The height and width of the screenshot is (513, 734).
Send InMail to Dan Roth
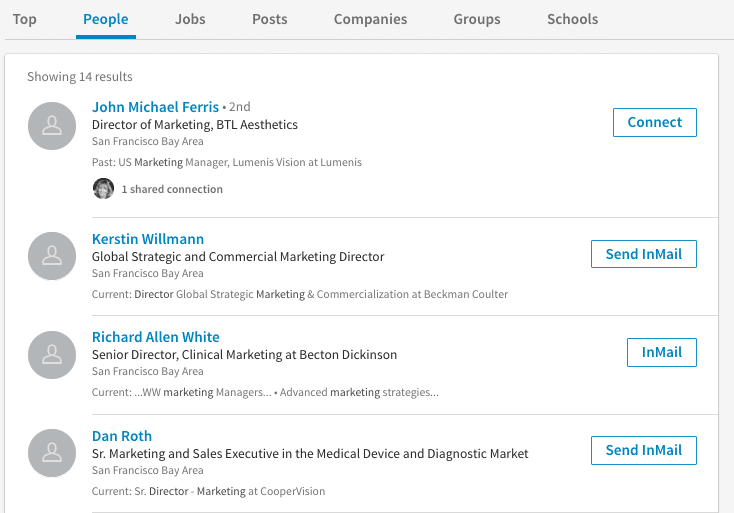(x=643, y=450)
